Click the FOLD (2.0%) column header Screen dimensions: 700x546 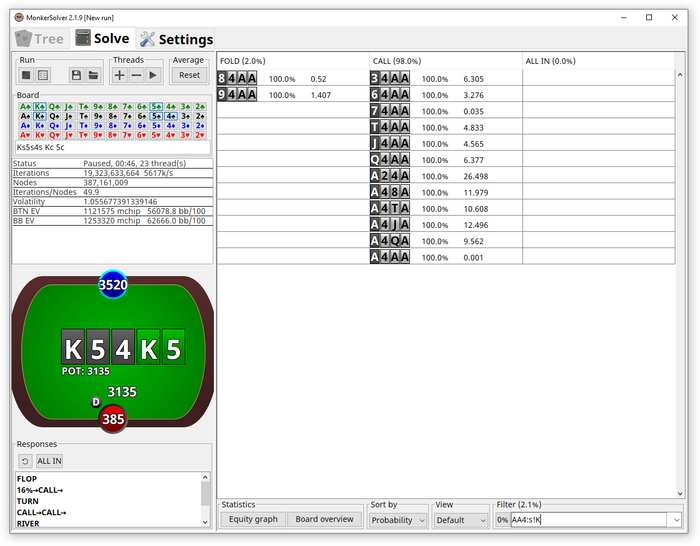point(293,61)
